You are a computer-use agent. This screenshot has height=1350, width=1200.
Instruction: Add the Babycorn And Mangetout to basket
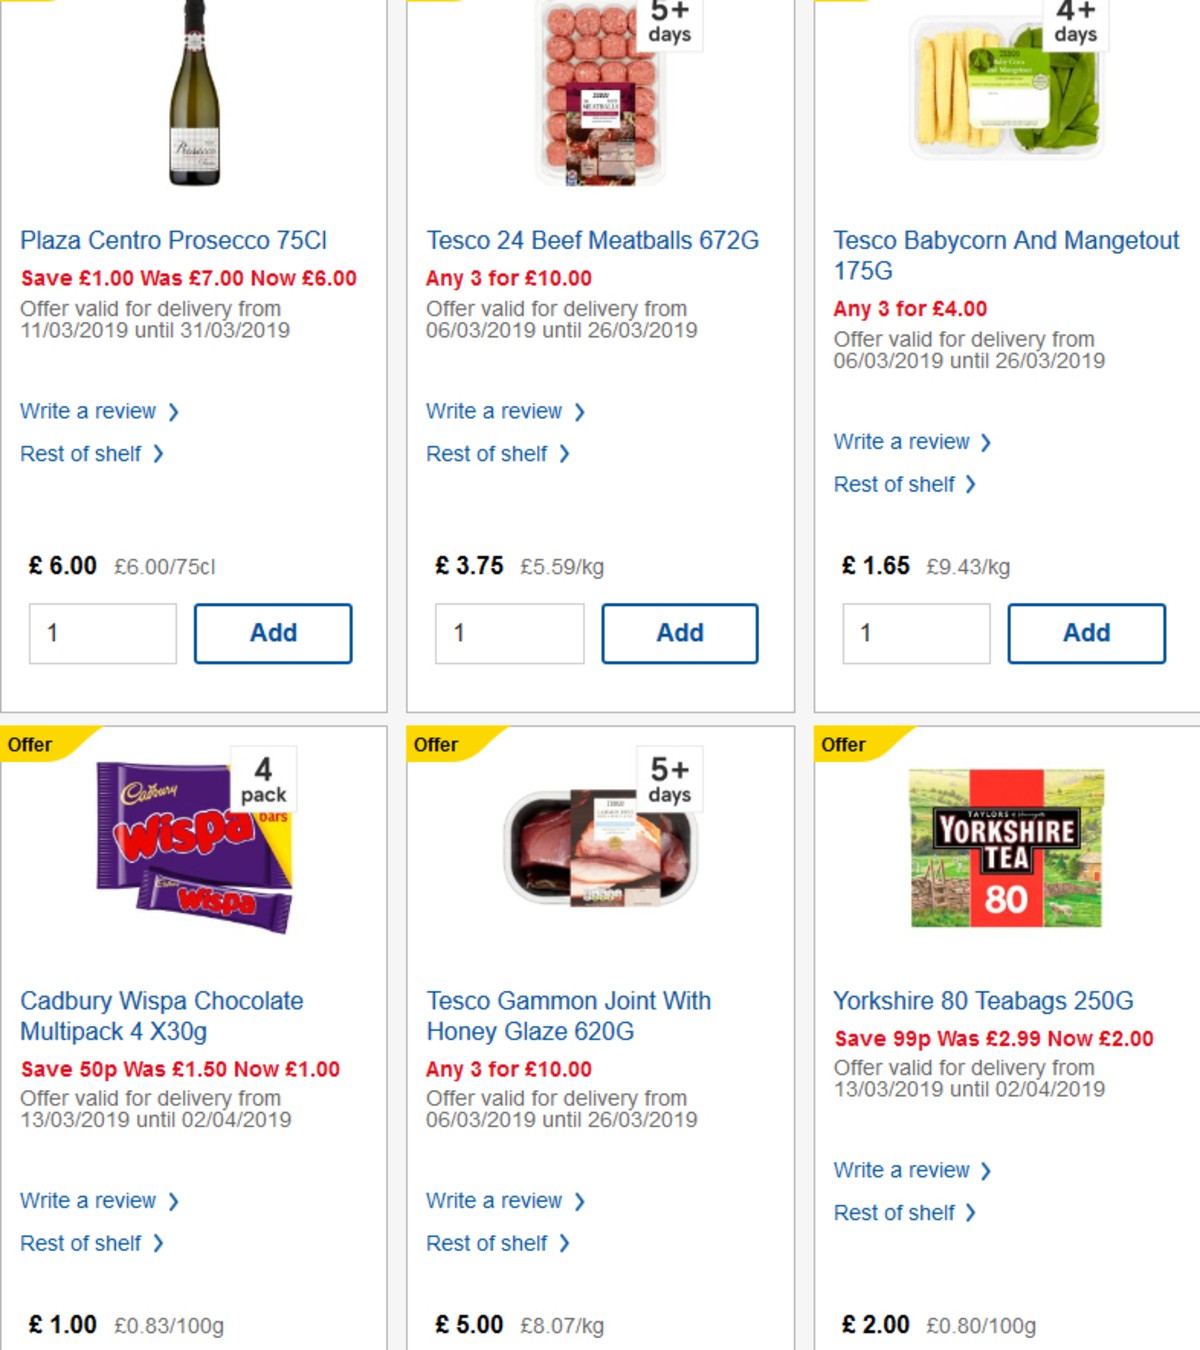pyautogui.click(x=1087, y=632)
